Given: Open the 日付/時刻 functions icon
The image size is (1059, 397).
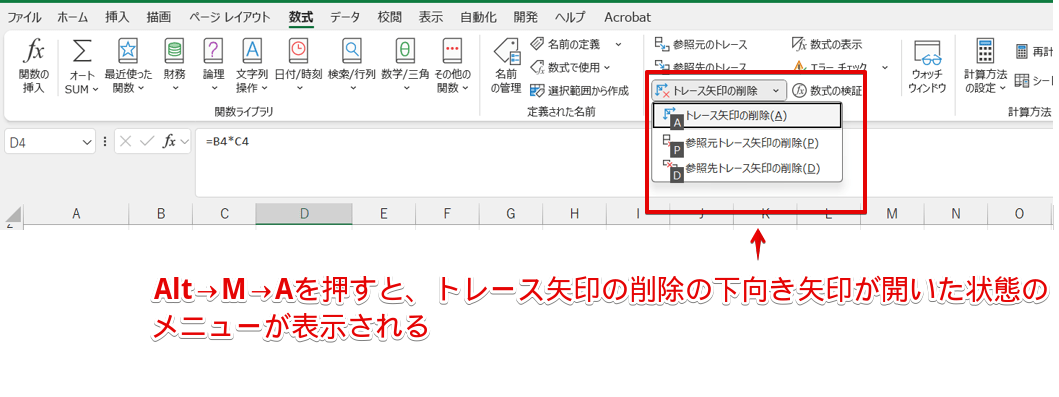Looking at the screenshot, I should [298, 50].
